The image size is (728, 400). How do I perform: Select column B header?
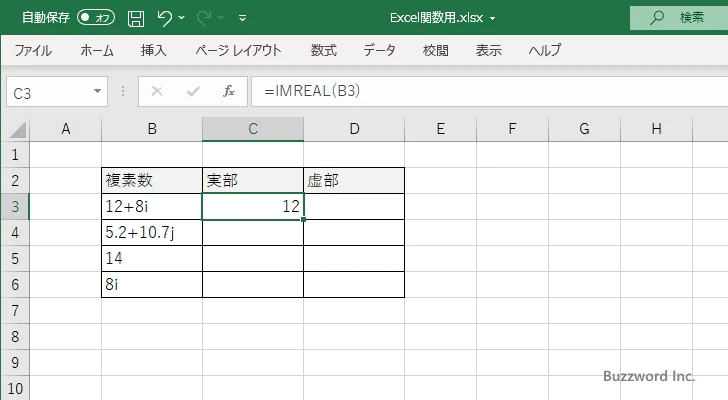[x=152, y=129]
